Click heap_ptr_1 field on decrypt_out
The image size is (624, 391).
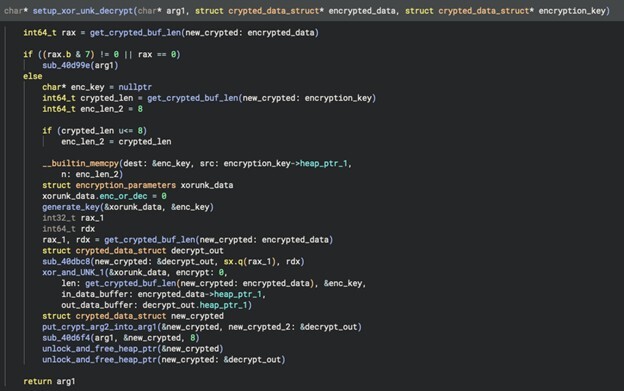(x=224, y=305)
